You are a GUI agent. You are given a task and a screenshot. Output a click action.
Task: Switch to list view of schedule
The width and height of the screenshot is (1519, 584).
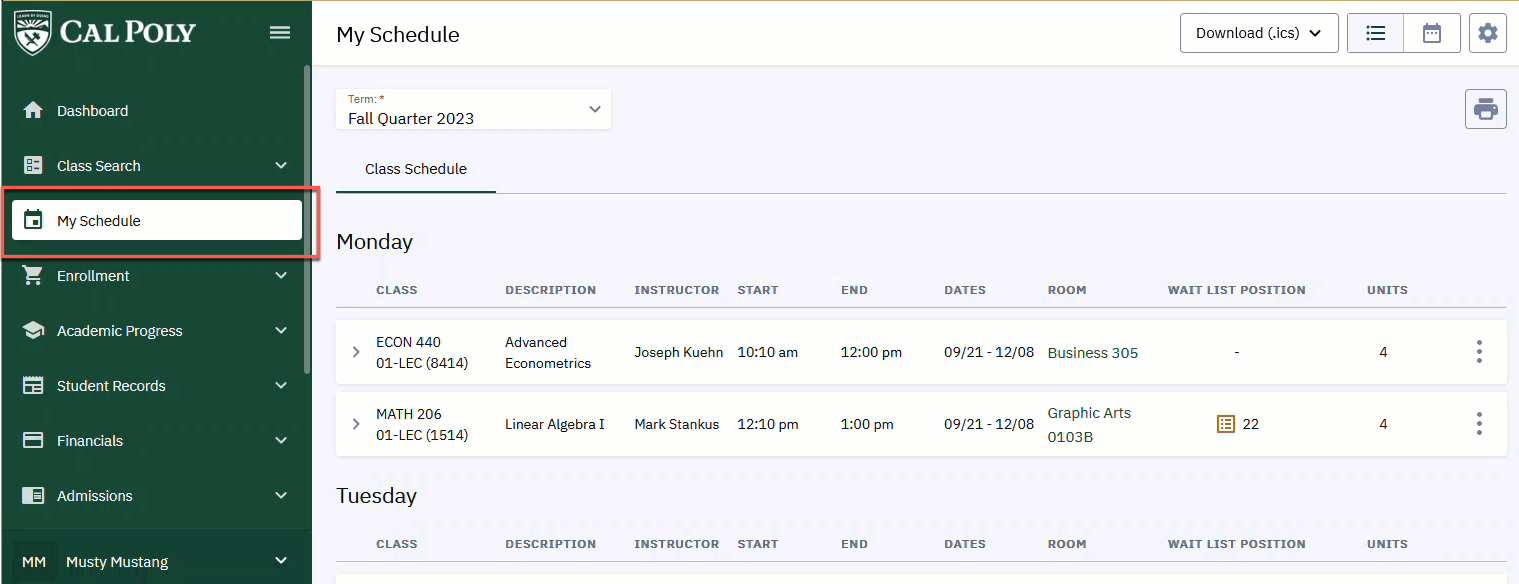coord(1376,33)
